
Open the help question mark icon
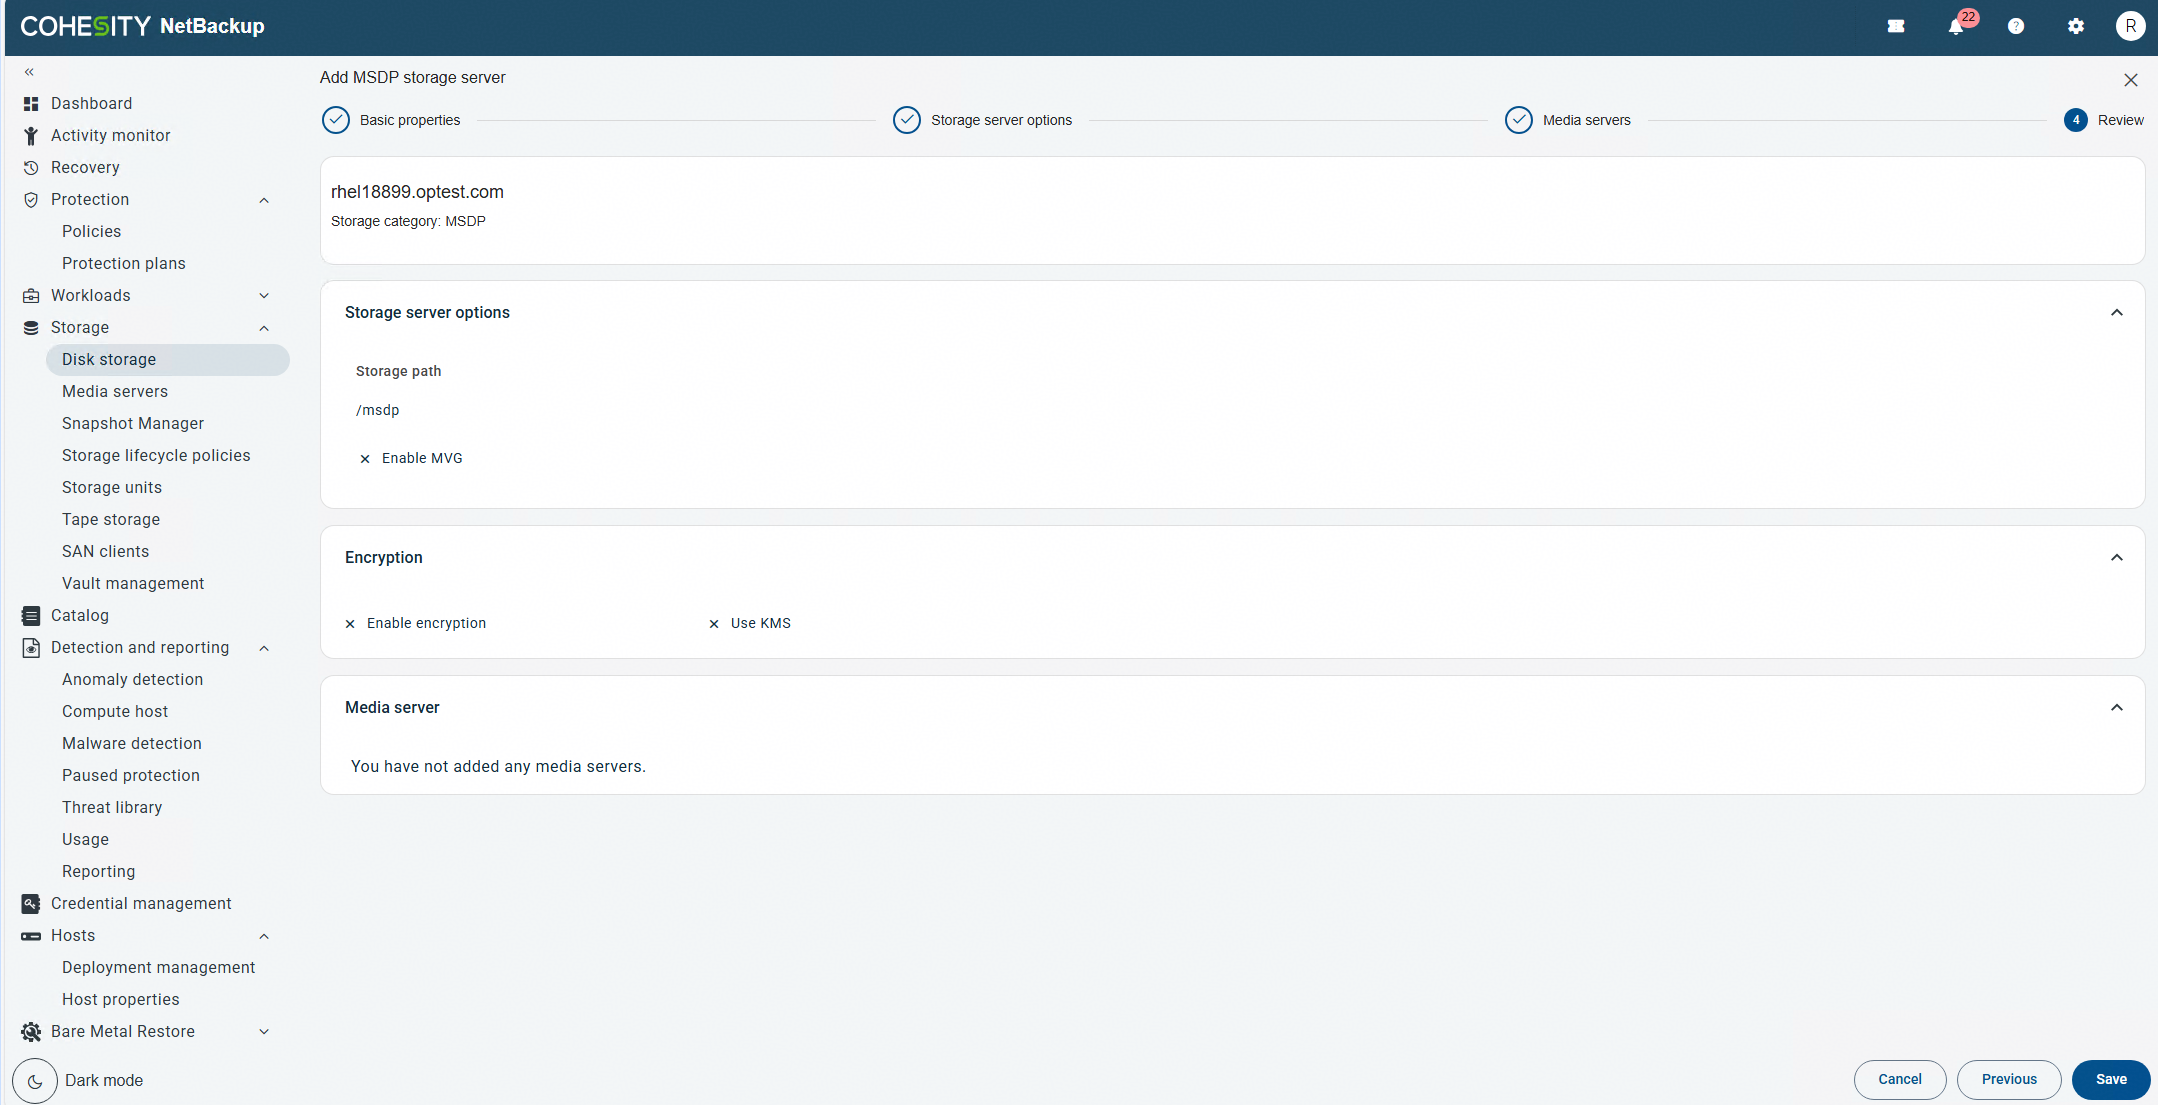pyautogui.click(x=2016, y=27)
